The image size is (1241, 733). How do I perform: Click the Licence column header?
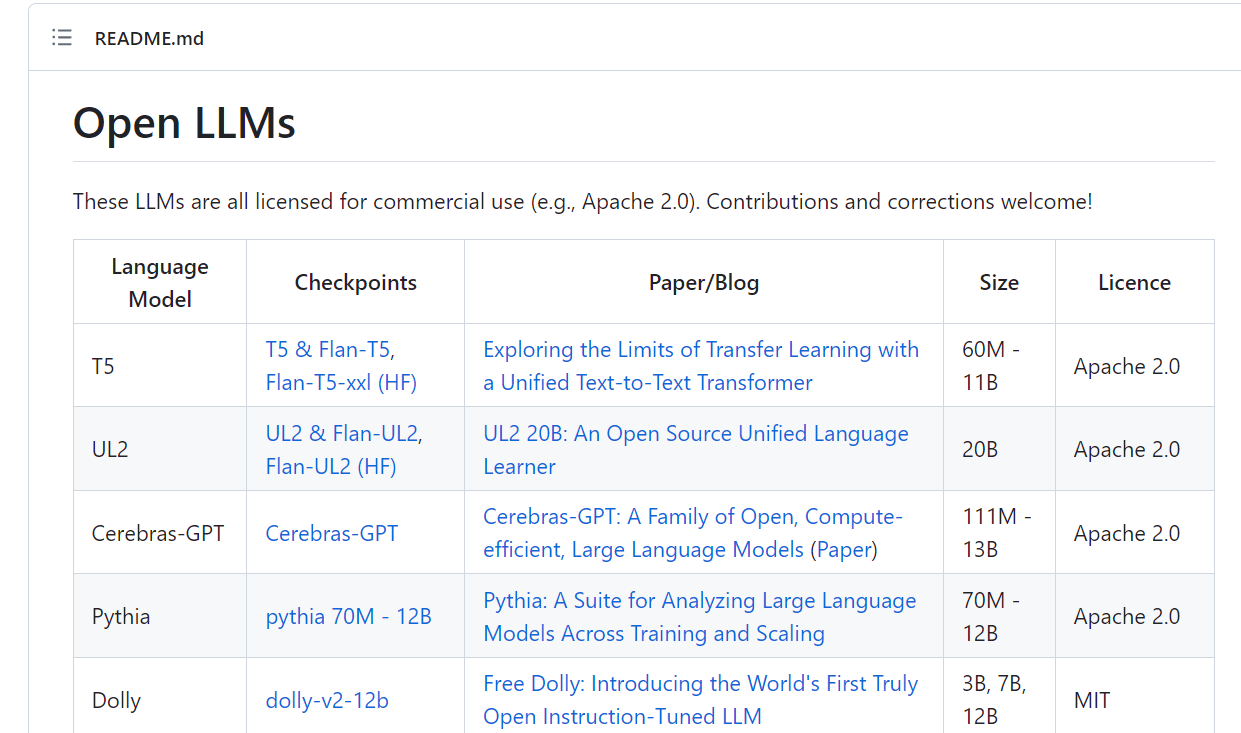[x=1134, y=282]
